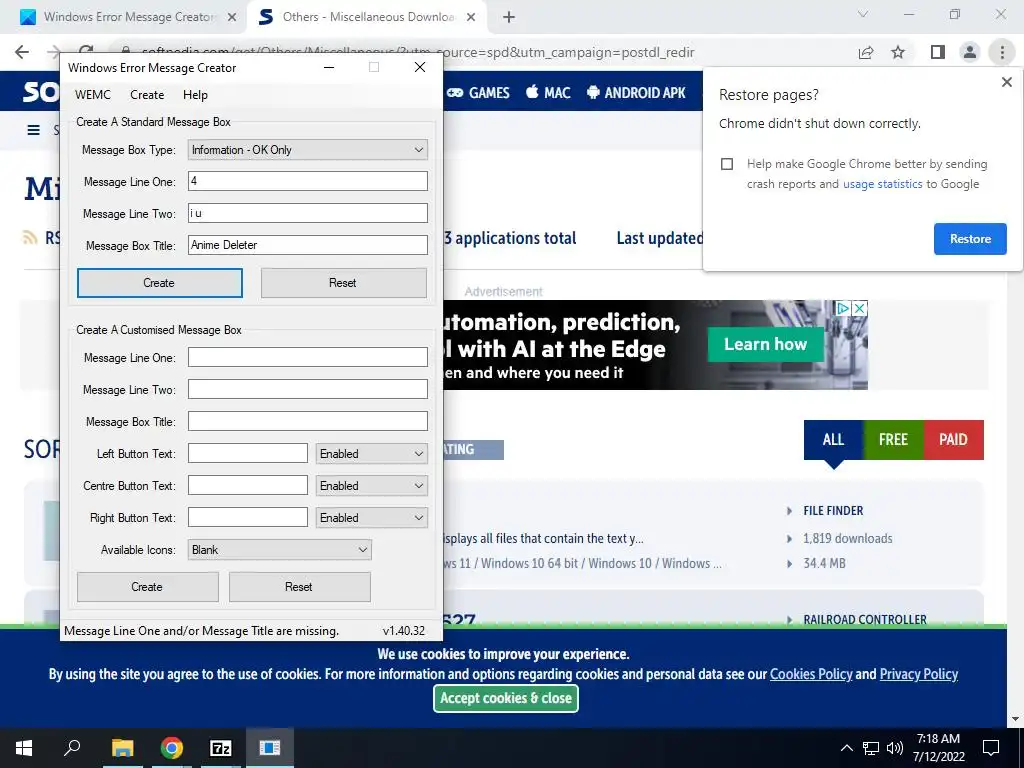Click the WEMC app taskbar icon
The image size is (1024, 768).
pos(269,748)
